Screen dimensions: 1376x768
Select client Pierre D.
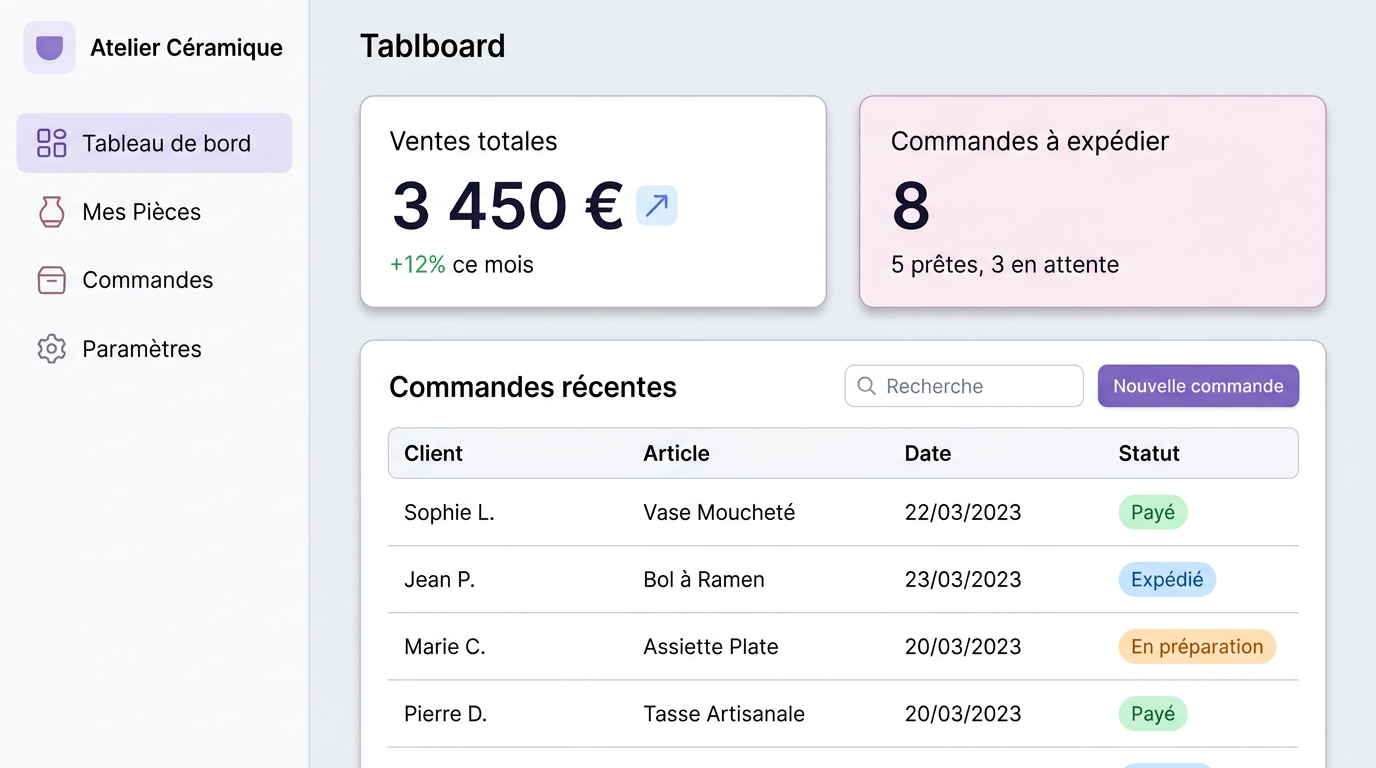coord(446,714)
